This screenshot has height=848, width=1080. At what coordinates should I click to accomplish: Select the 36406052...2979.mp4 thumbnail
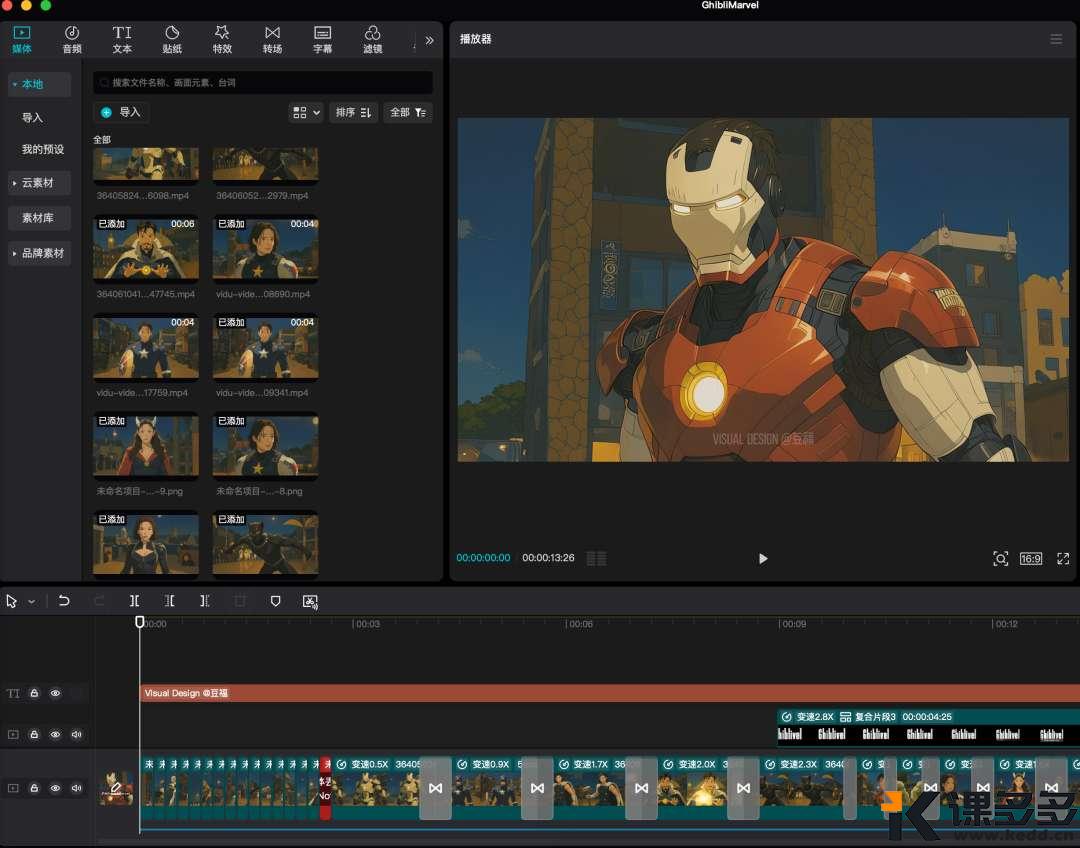point(265,166)
